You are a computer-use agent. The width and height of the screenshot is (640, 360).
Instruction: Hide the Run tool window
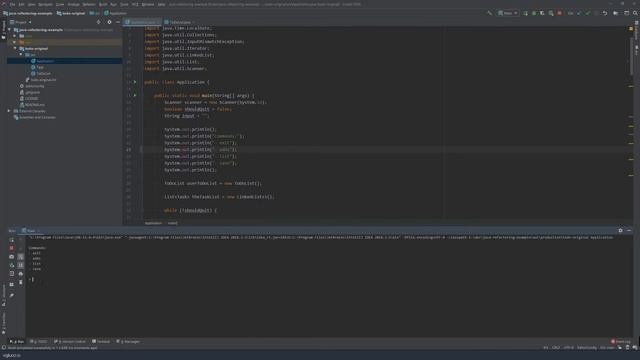click(629, 231)
